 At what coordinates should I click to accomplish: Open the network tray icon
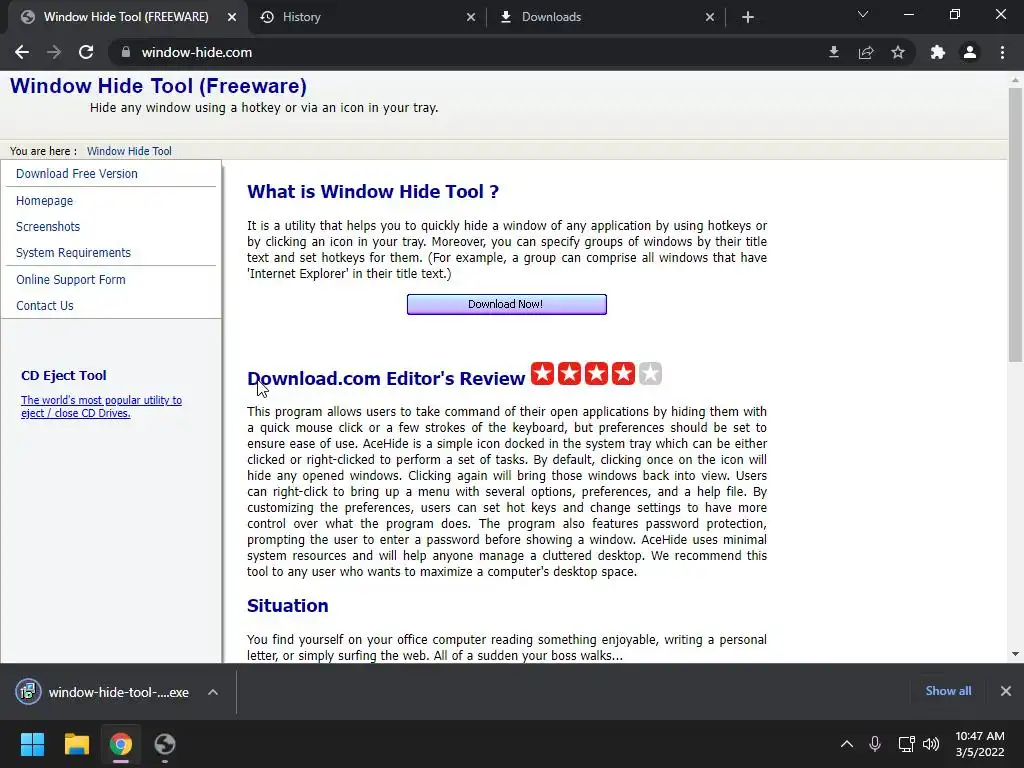[906, 744]
